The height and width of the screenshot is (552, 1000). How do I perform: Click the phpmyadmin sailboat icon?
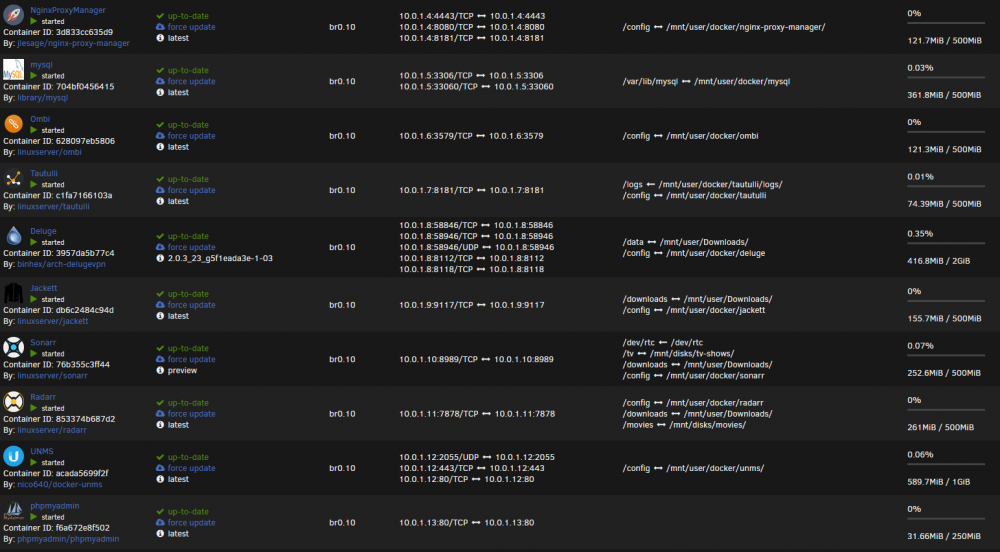tap(13, 511)
